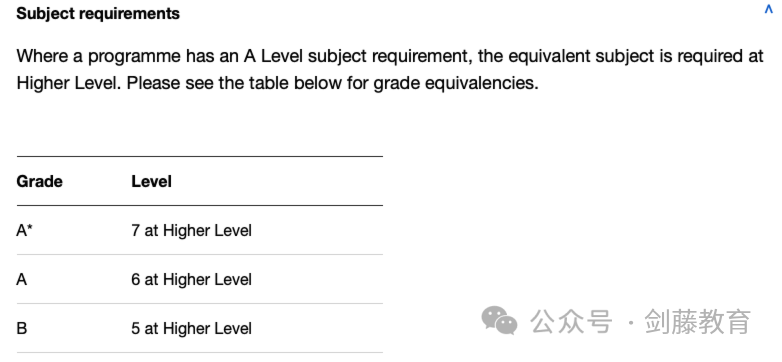Click the 剑藤教育 watermark text

click(x=697, y=321)
